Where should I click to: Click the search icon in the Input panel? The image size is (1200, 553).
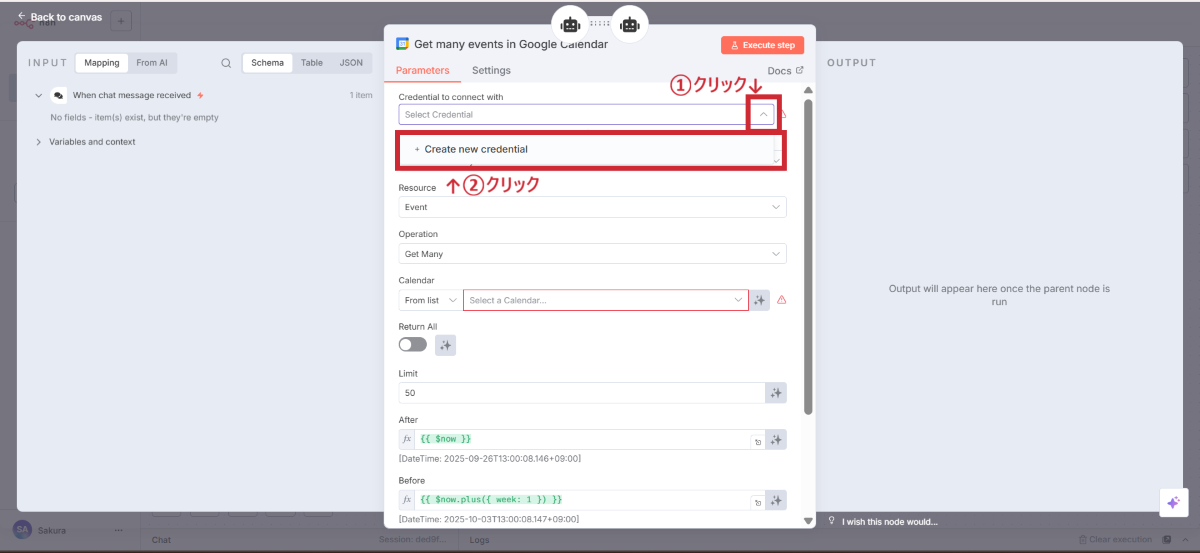[226, 63]
